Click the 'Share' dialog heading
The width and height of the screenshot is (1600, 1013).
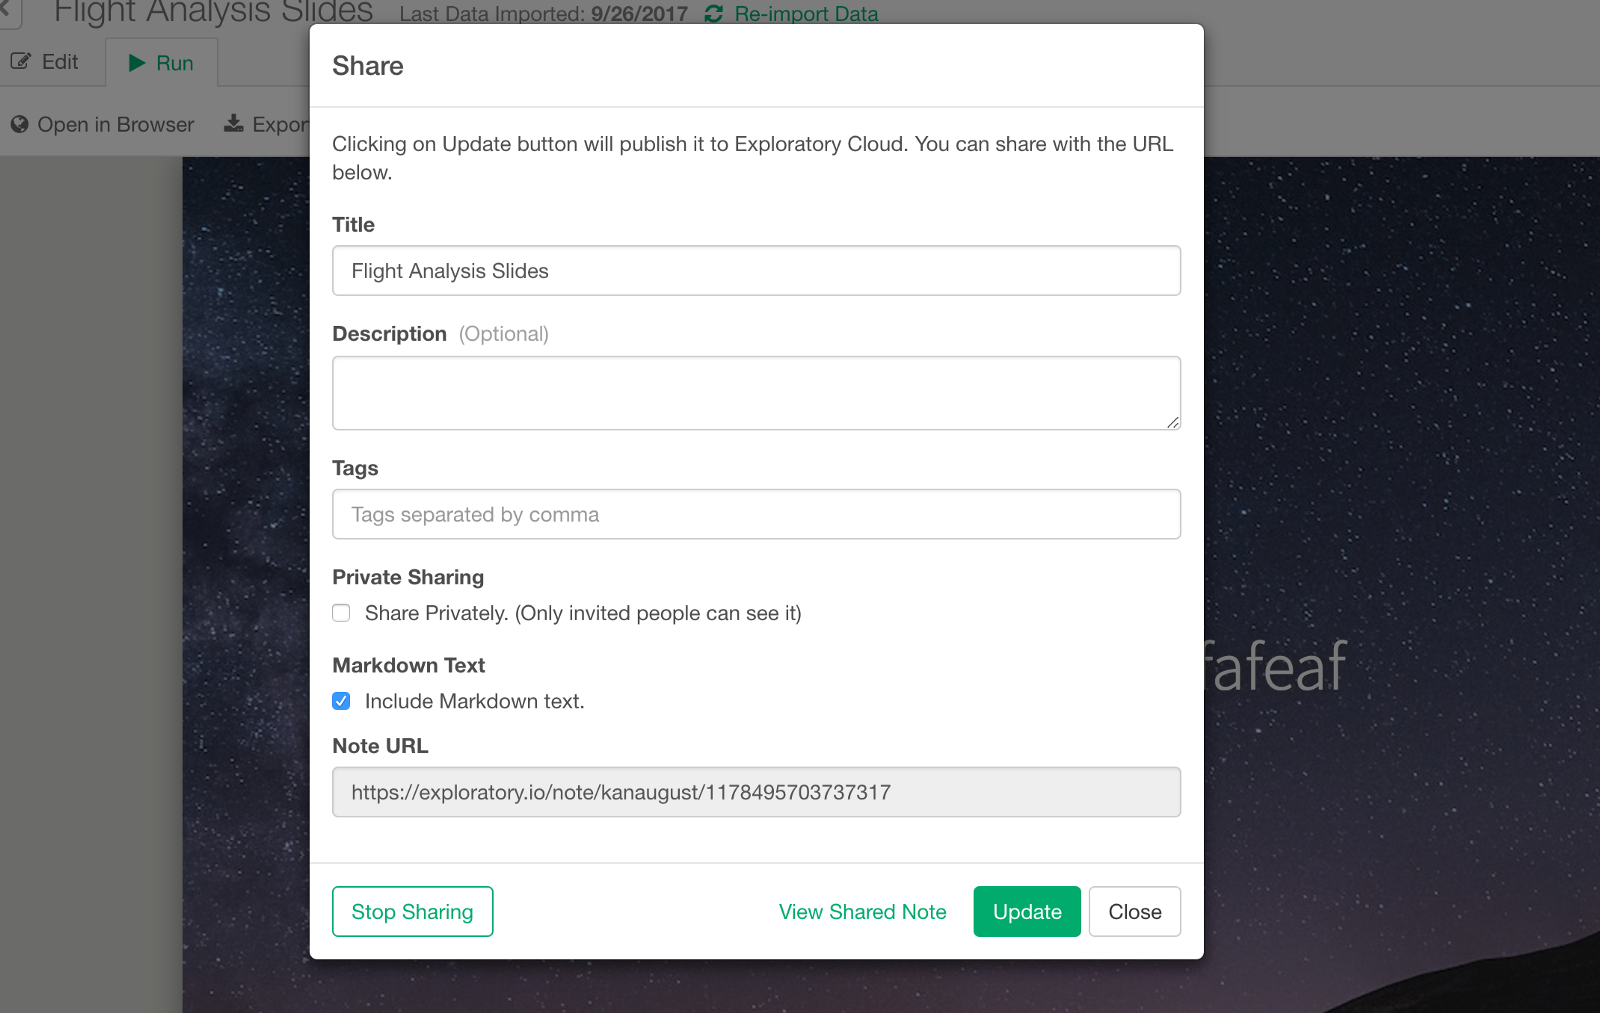(x=368, y=66)
